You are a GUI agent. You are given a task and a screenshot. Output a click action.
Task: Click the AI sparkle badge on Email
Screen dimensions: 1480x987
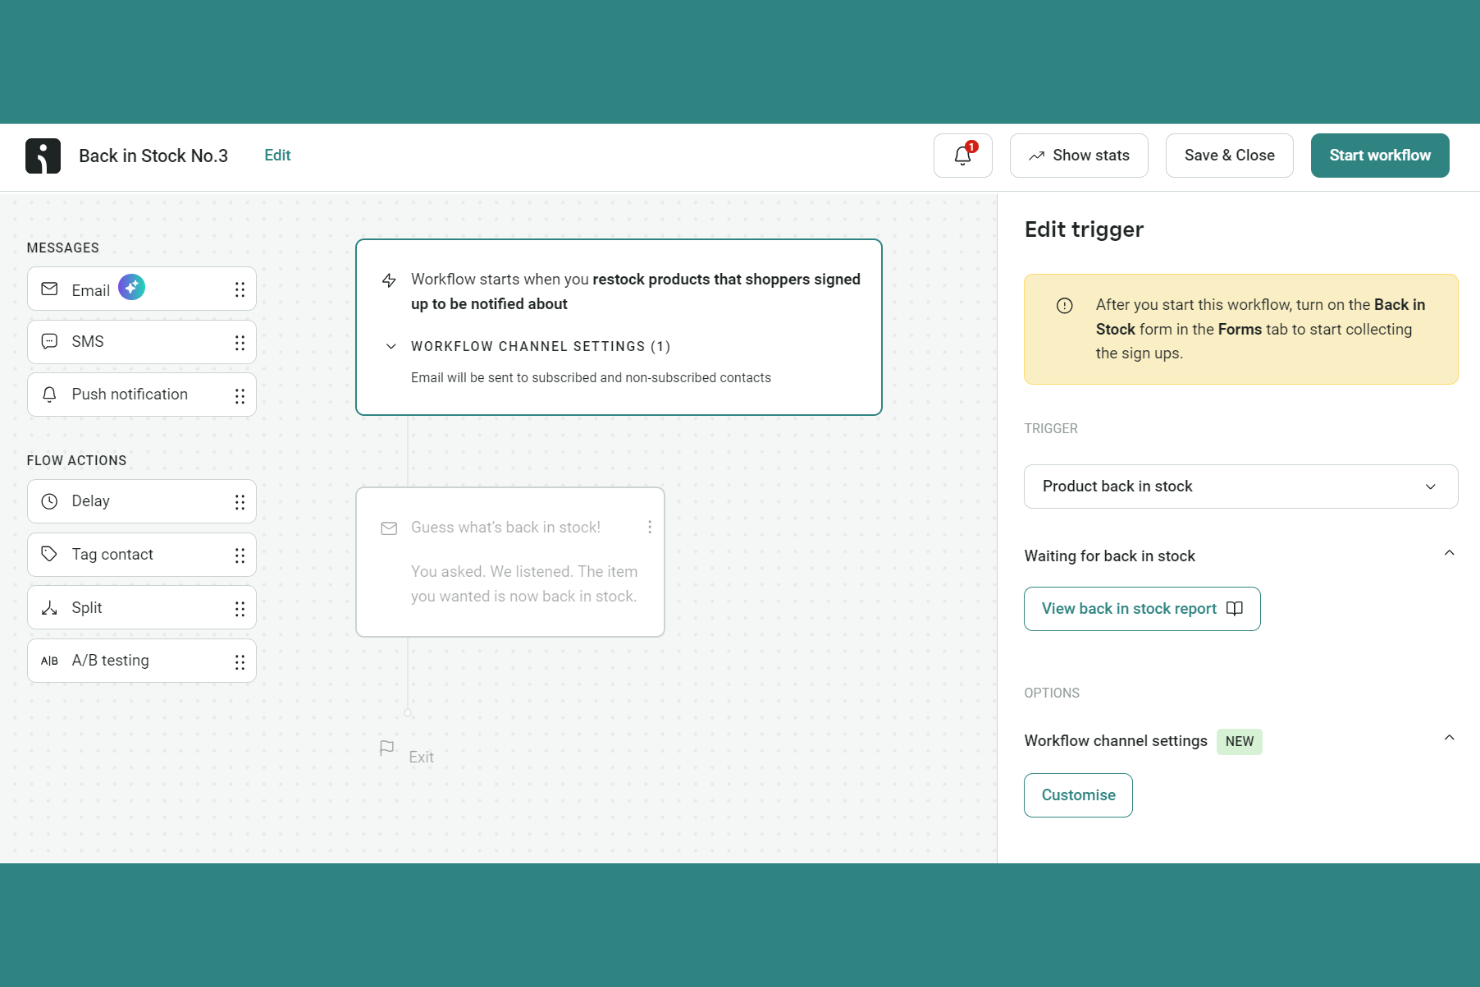(x=131, y=286)
